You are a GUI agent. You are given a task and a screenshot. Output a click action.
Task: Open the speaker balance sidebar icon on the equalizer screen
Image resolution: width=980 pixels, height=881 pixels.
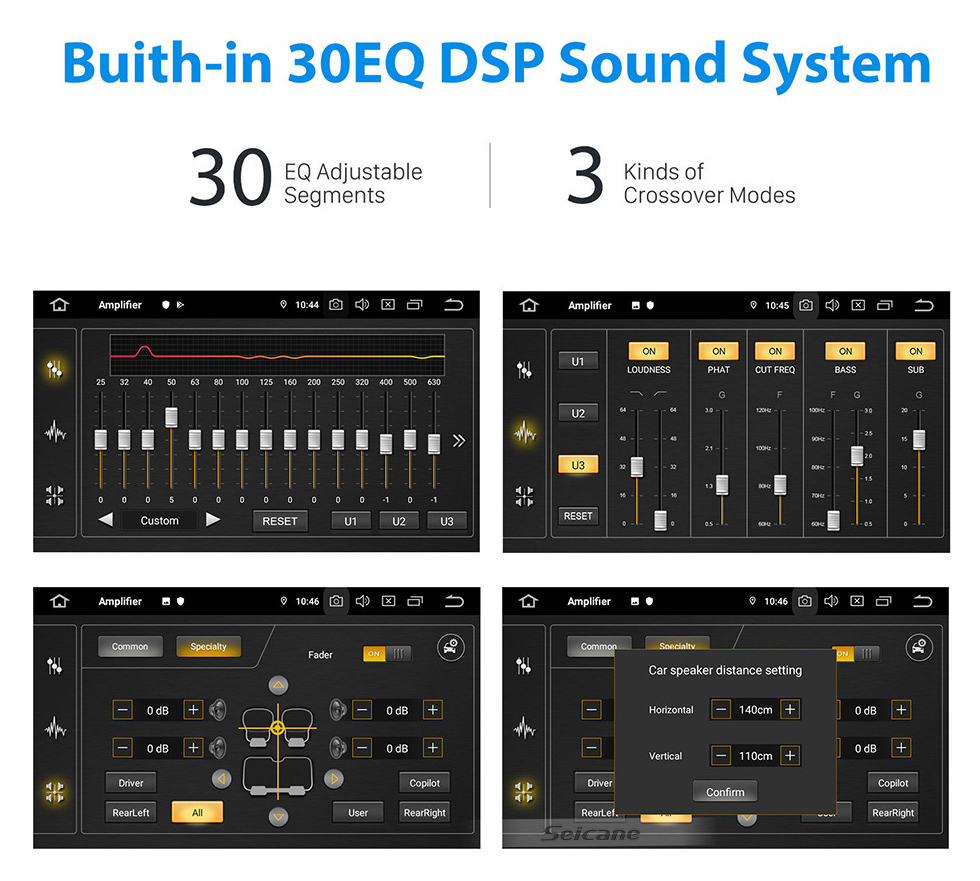[55, 495]
